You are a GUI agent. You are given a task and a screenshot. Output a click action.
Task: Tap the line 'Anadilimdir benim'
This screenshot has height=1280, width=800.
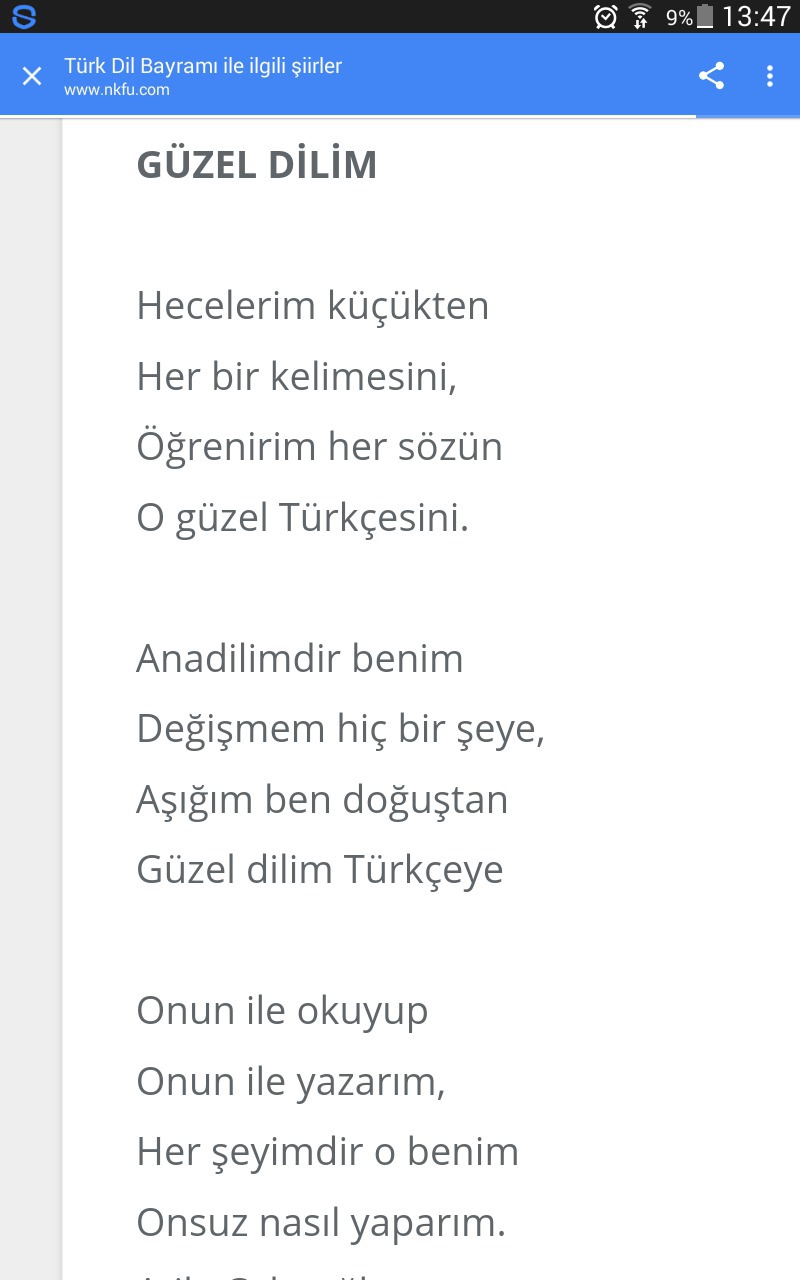300,658
